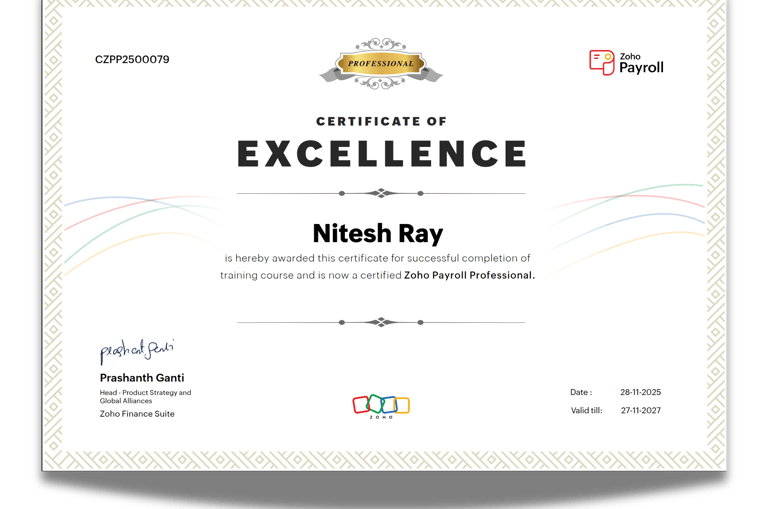The height and width of the screenshot is (509, 768).
Task: Click the Zoho Payroll logo icon
Action: tap(601, 63)
